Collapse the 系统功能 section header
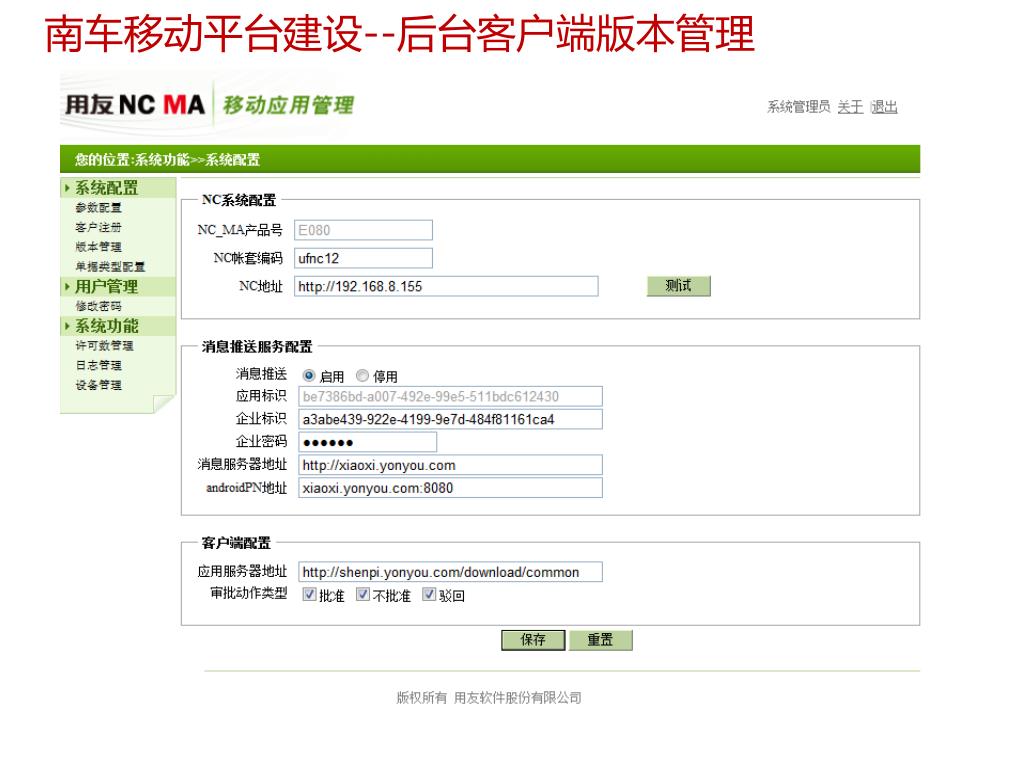The height and width of the screenshot is (768, 1024). click(118, 326)
